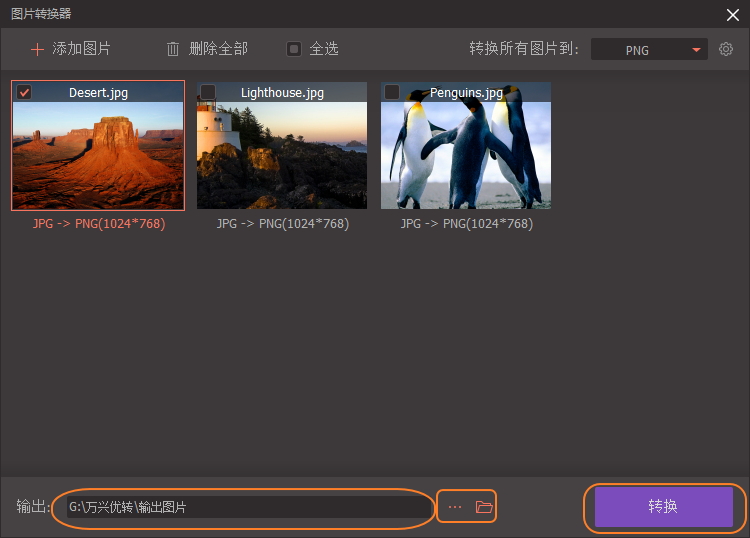Click the 添加图片 label
The width and height of the screenshot is (750, 538).
coord(81,49)
